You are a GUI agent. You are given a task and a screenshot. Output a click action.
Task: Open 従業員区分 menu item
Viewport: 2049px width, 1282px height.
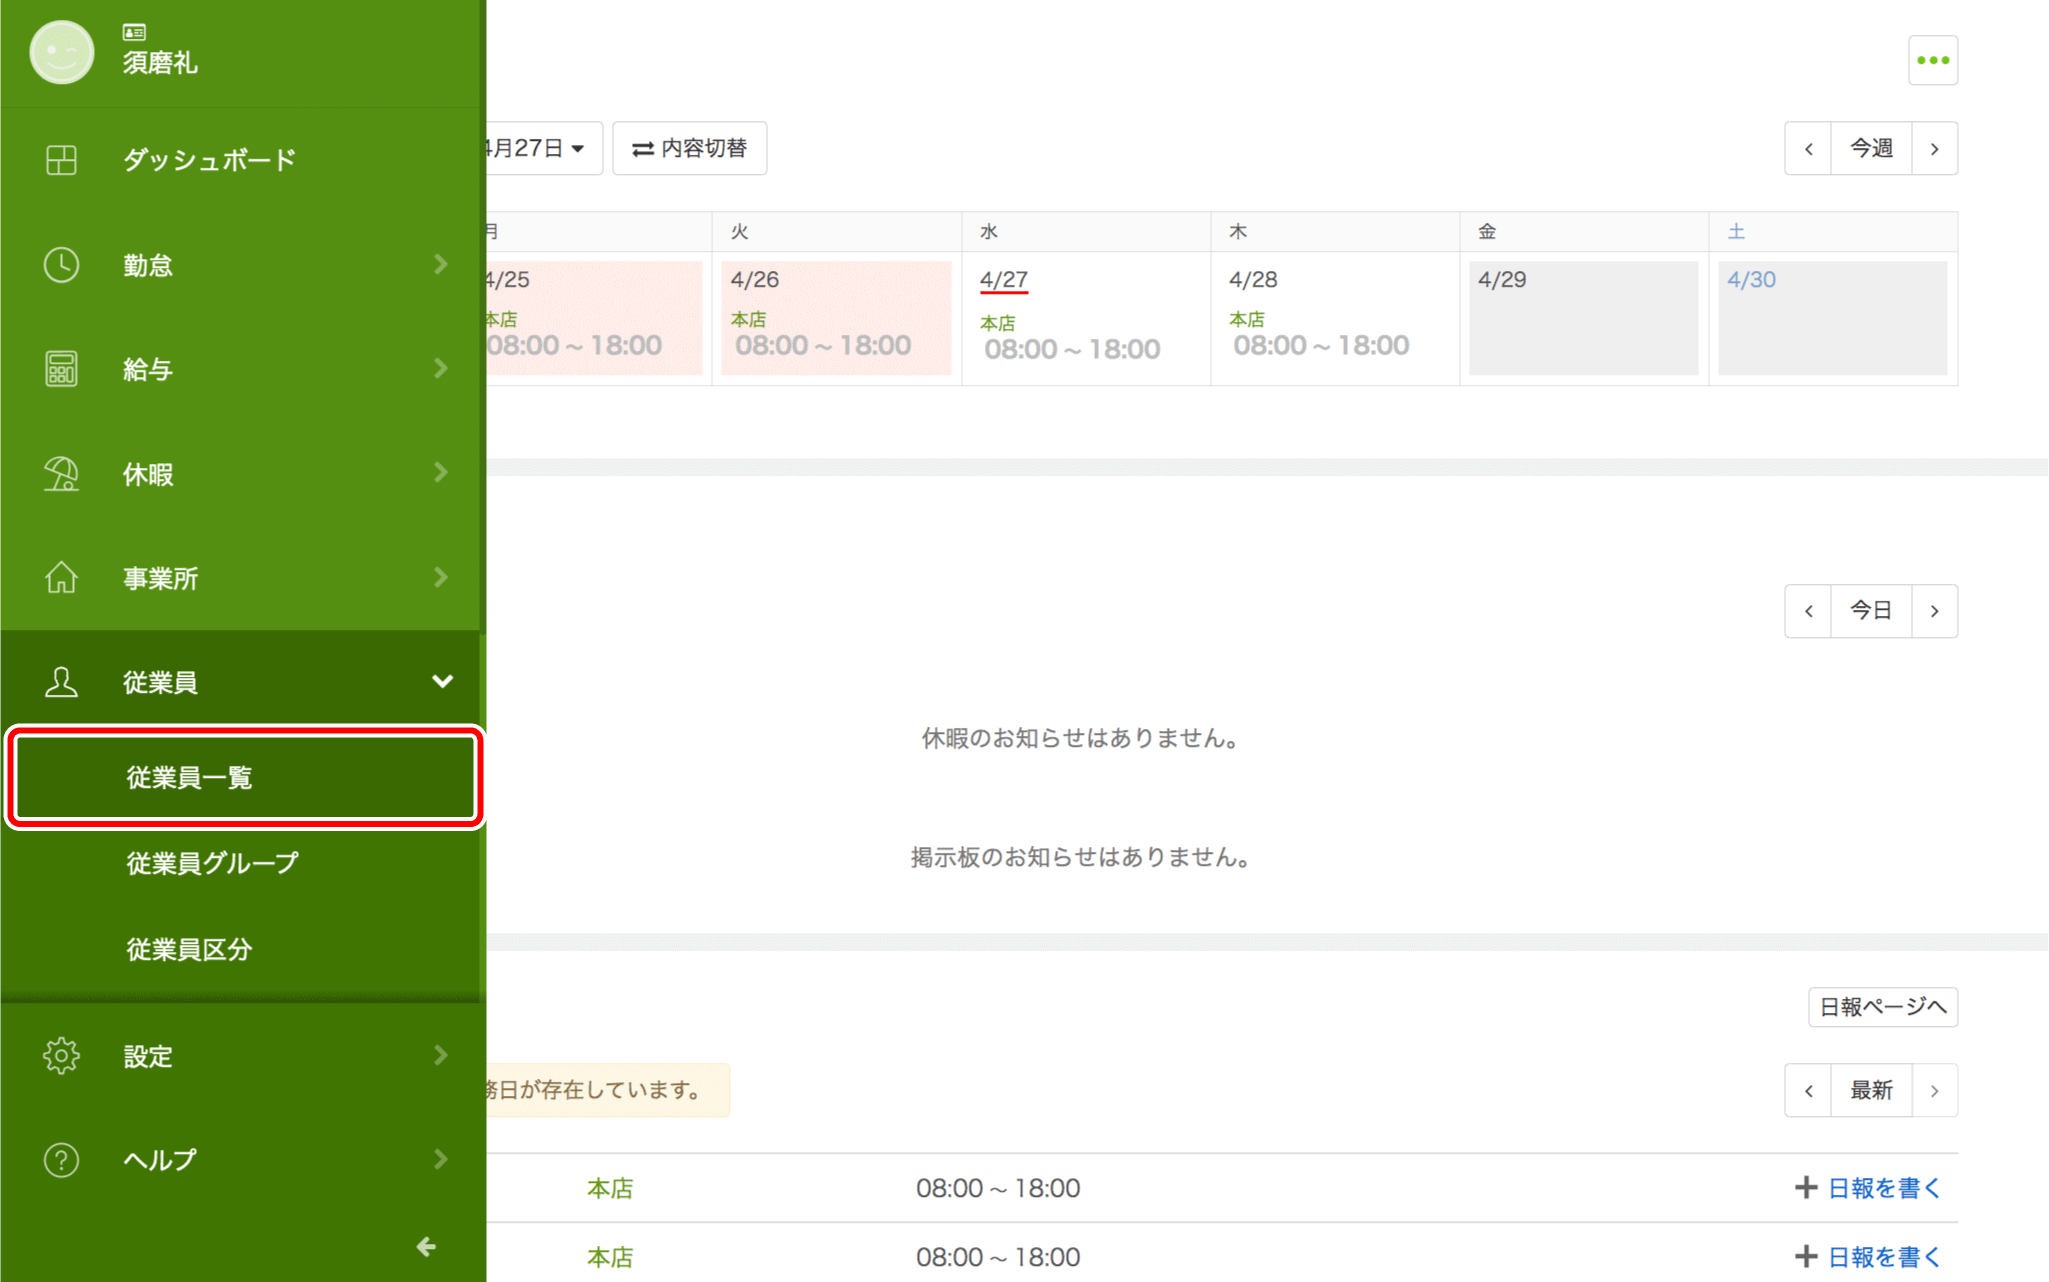point(189,949)
